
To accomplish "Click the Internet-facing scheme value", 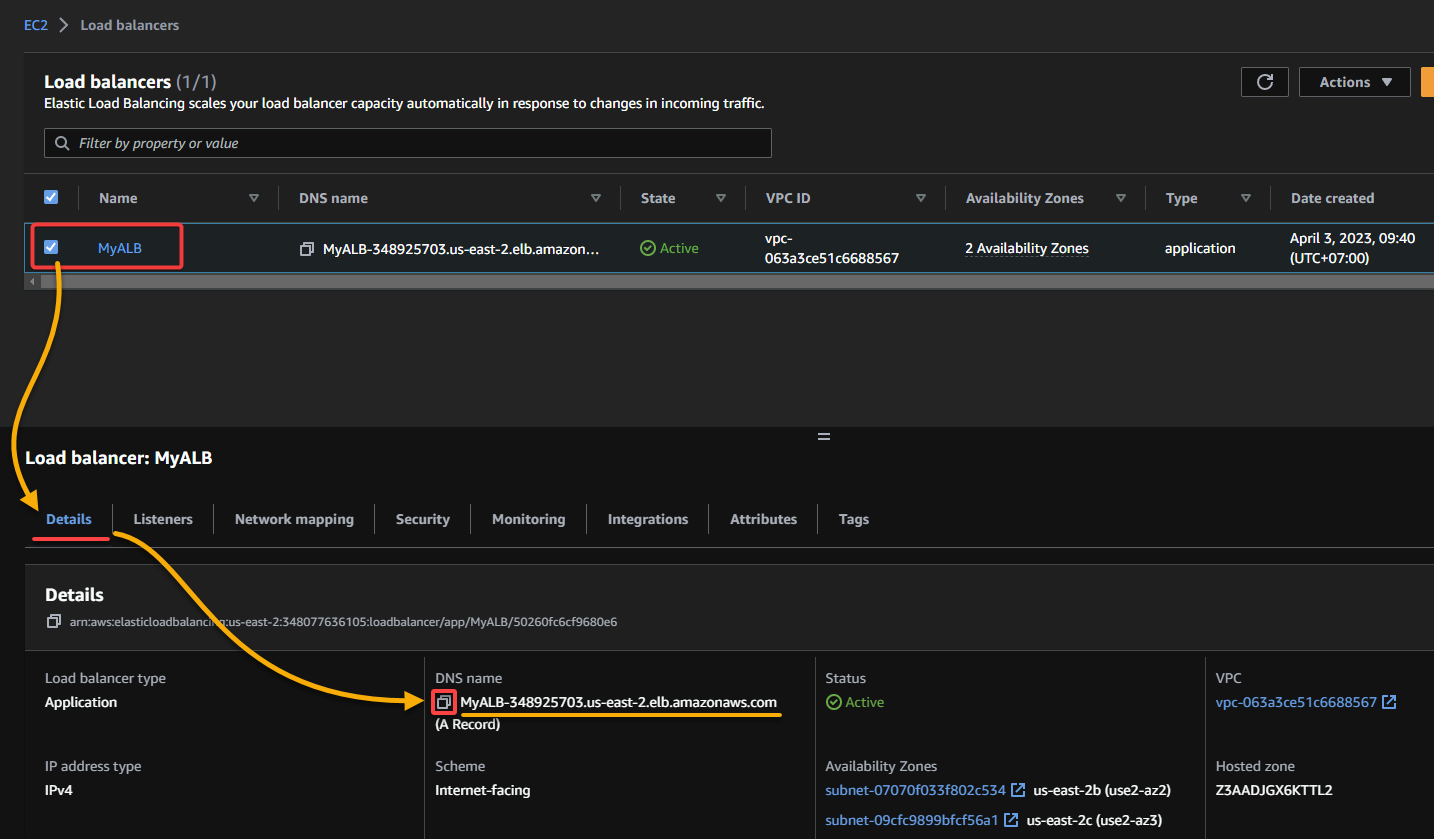I will [x=483, y=790].
